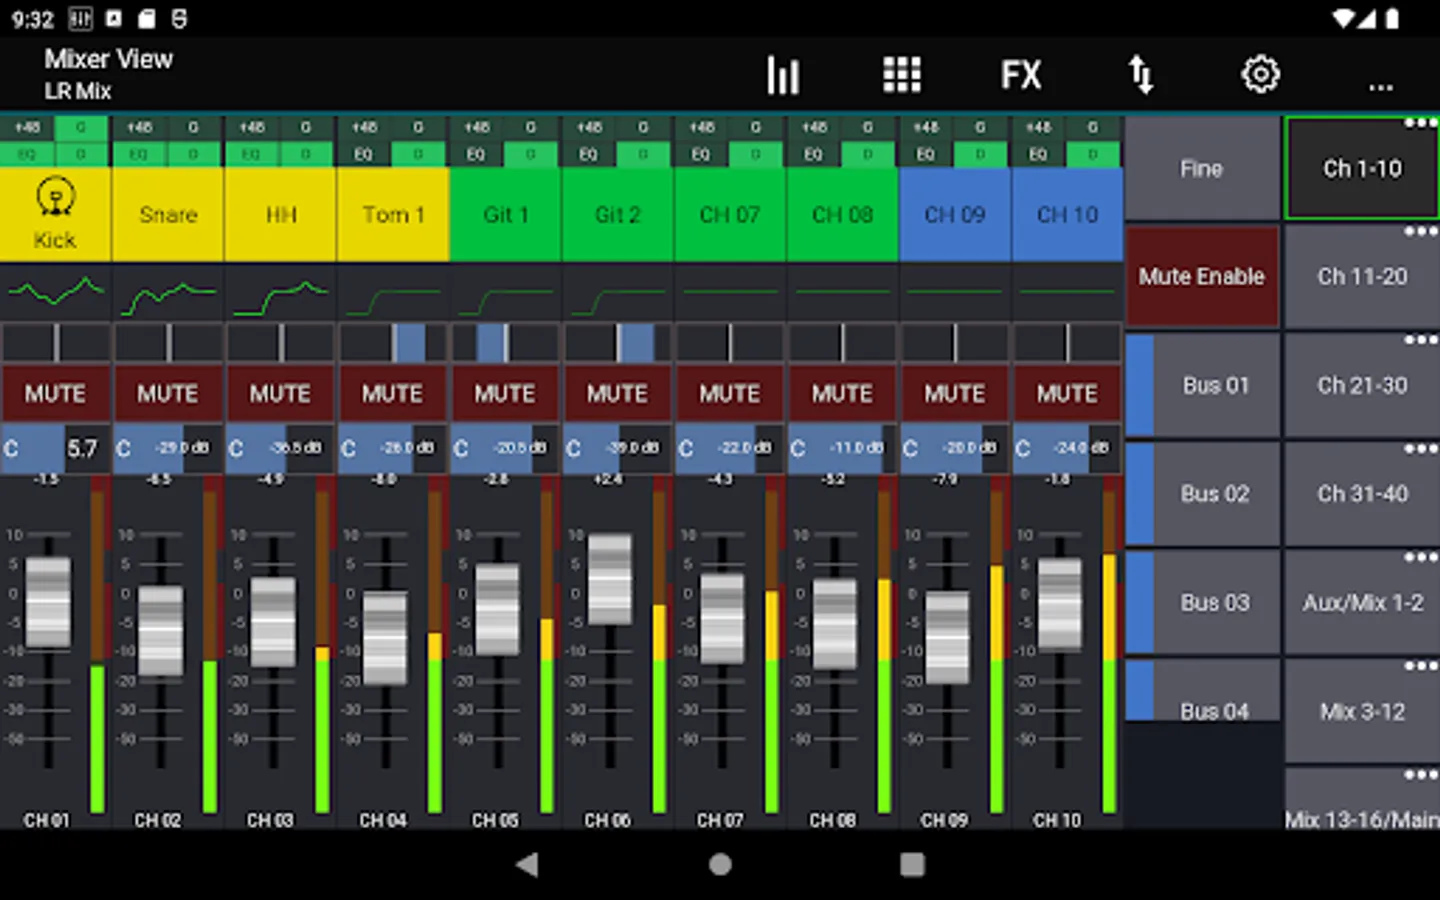
Task: Switch to the Ch 31-40 layer
Action: coord(1362,494)
